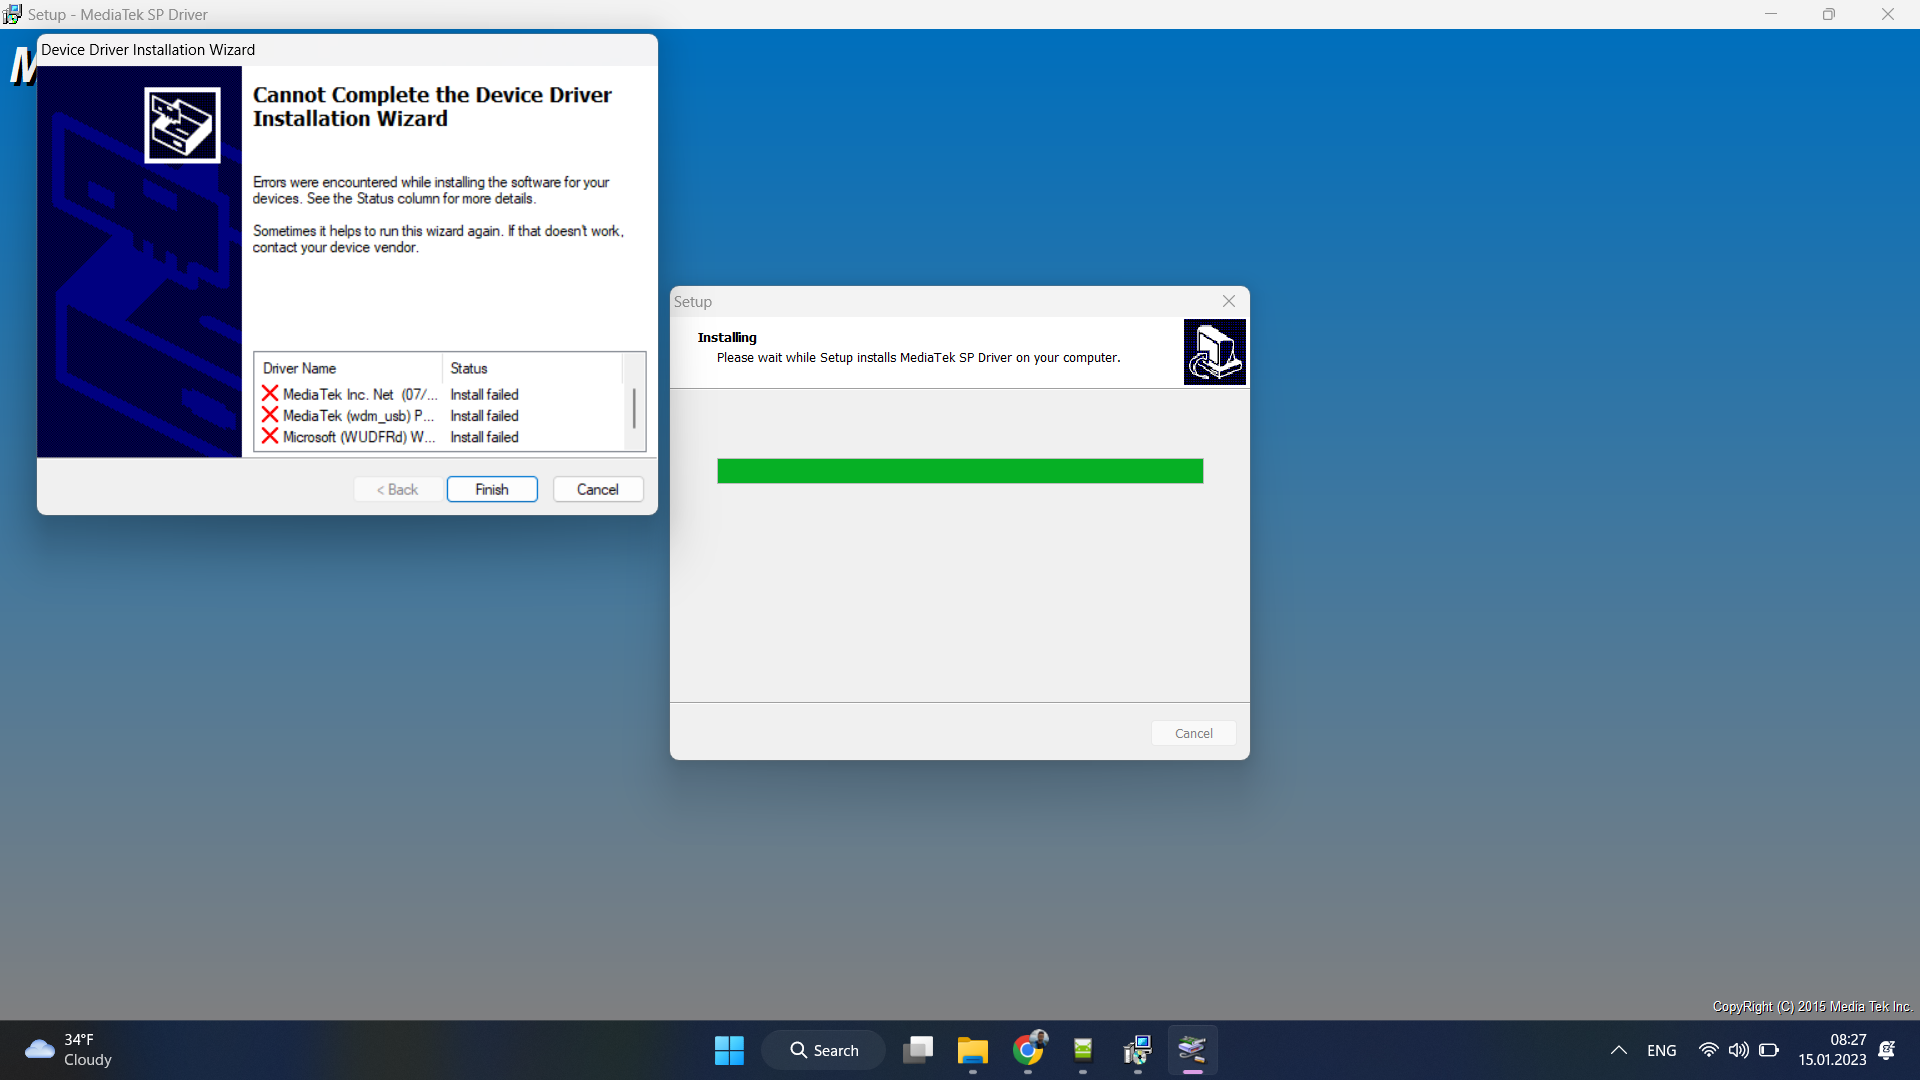Image resolution: width=1920 pixels, height=1080 pixels.
Task: Open the weather widget showing 34°F Cloudy
Action: point(68,1050)
